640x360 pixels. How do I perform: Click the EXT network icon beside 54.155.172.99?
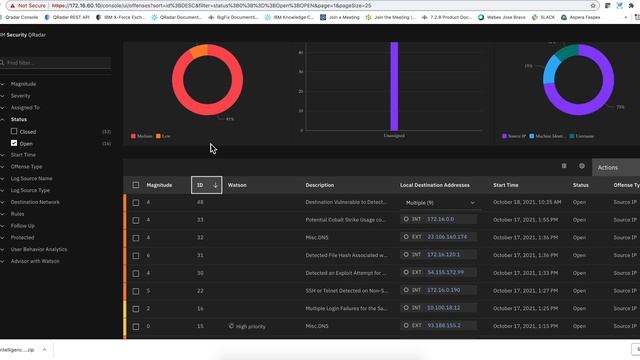click(406, 272)
